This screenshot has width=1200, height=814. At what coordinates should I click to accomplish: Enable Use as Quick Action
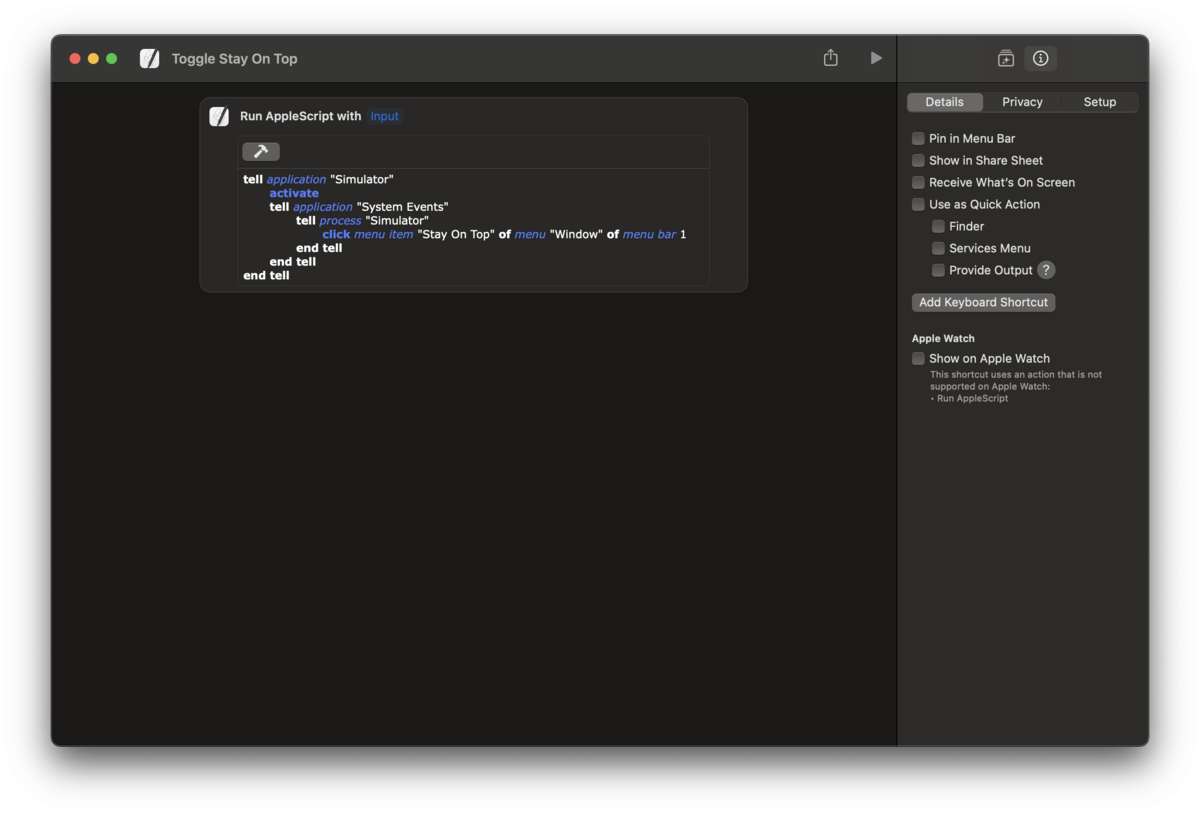(x=917, y=204)
